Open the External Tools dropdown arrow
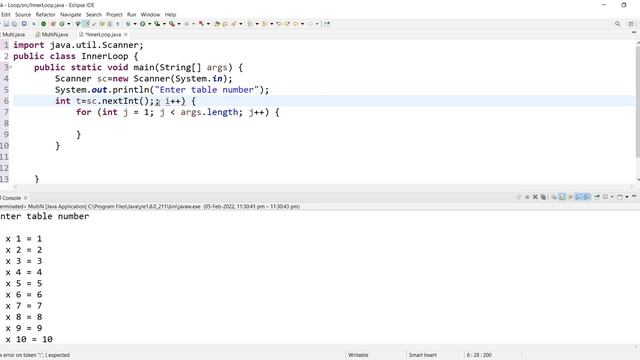Viewport: 640px width, 360px height. 179,24
